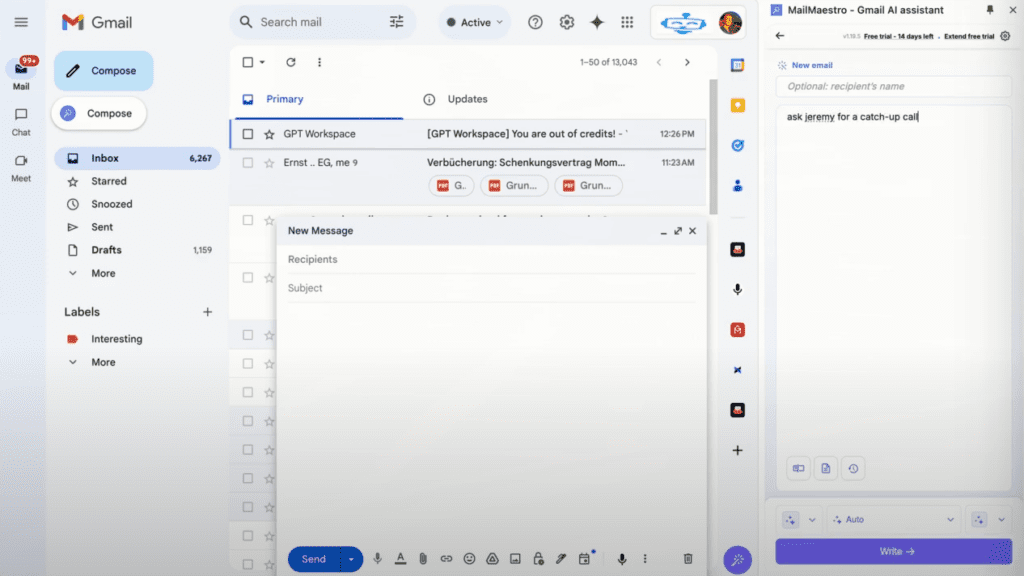Tick the checkbox for Ernst email
The width and height of the screenshot is (1024, 576).
pos(248,163)
